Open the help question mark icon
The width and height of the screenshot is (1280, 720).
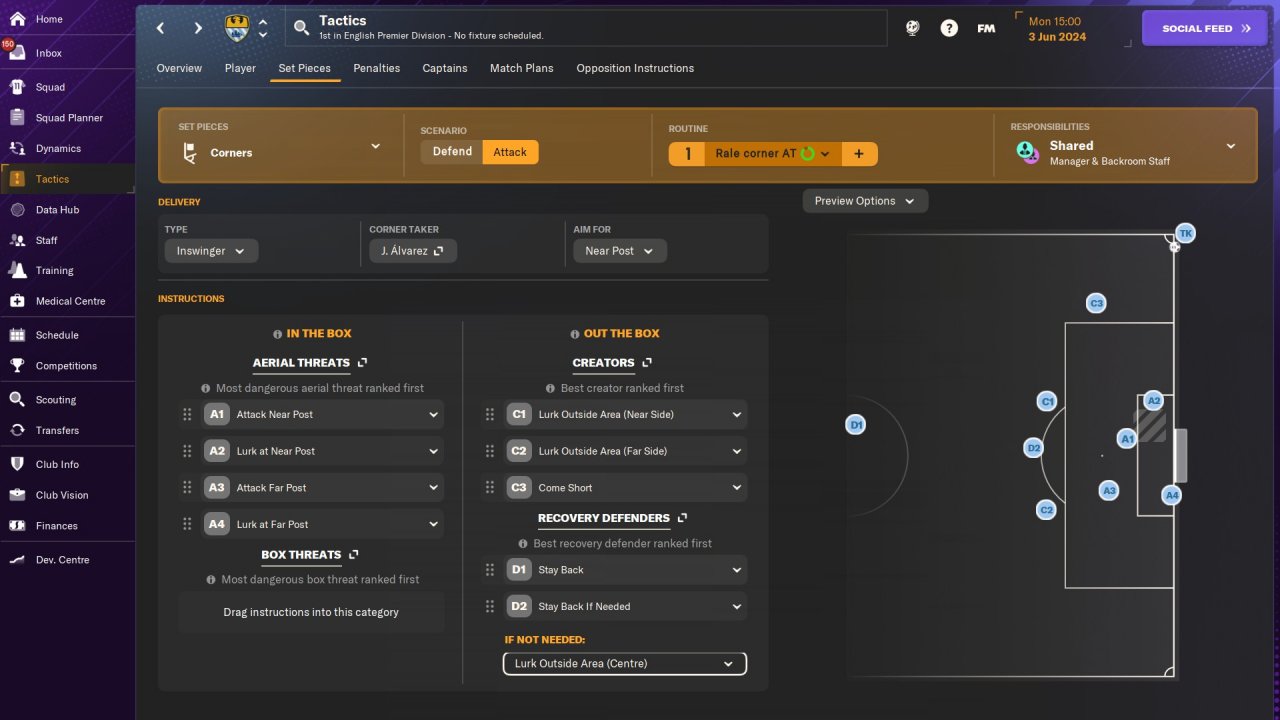[949, 28]
